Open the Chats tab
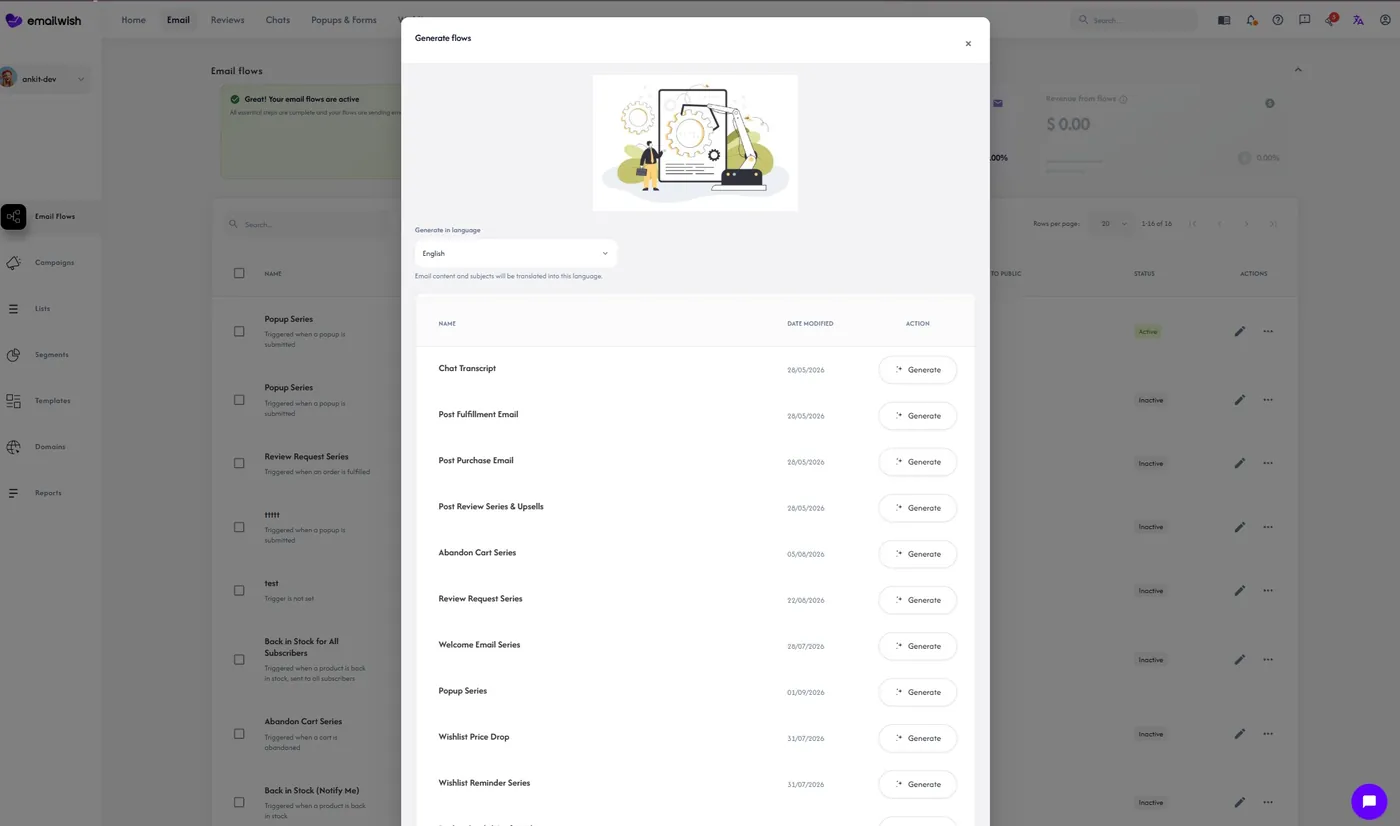Viewport: 1400px width, 826px height. coord(278,20)
